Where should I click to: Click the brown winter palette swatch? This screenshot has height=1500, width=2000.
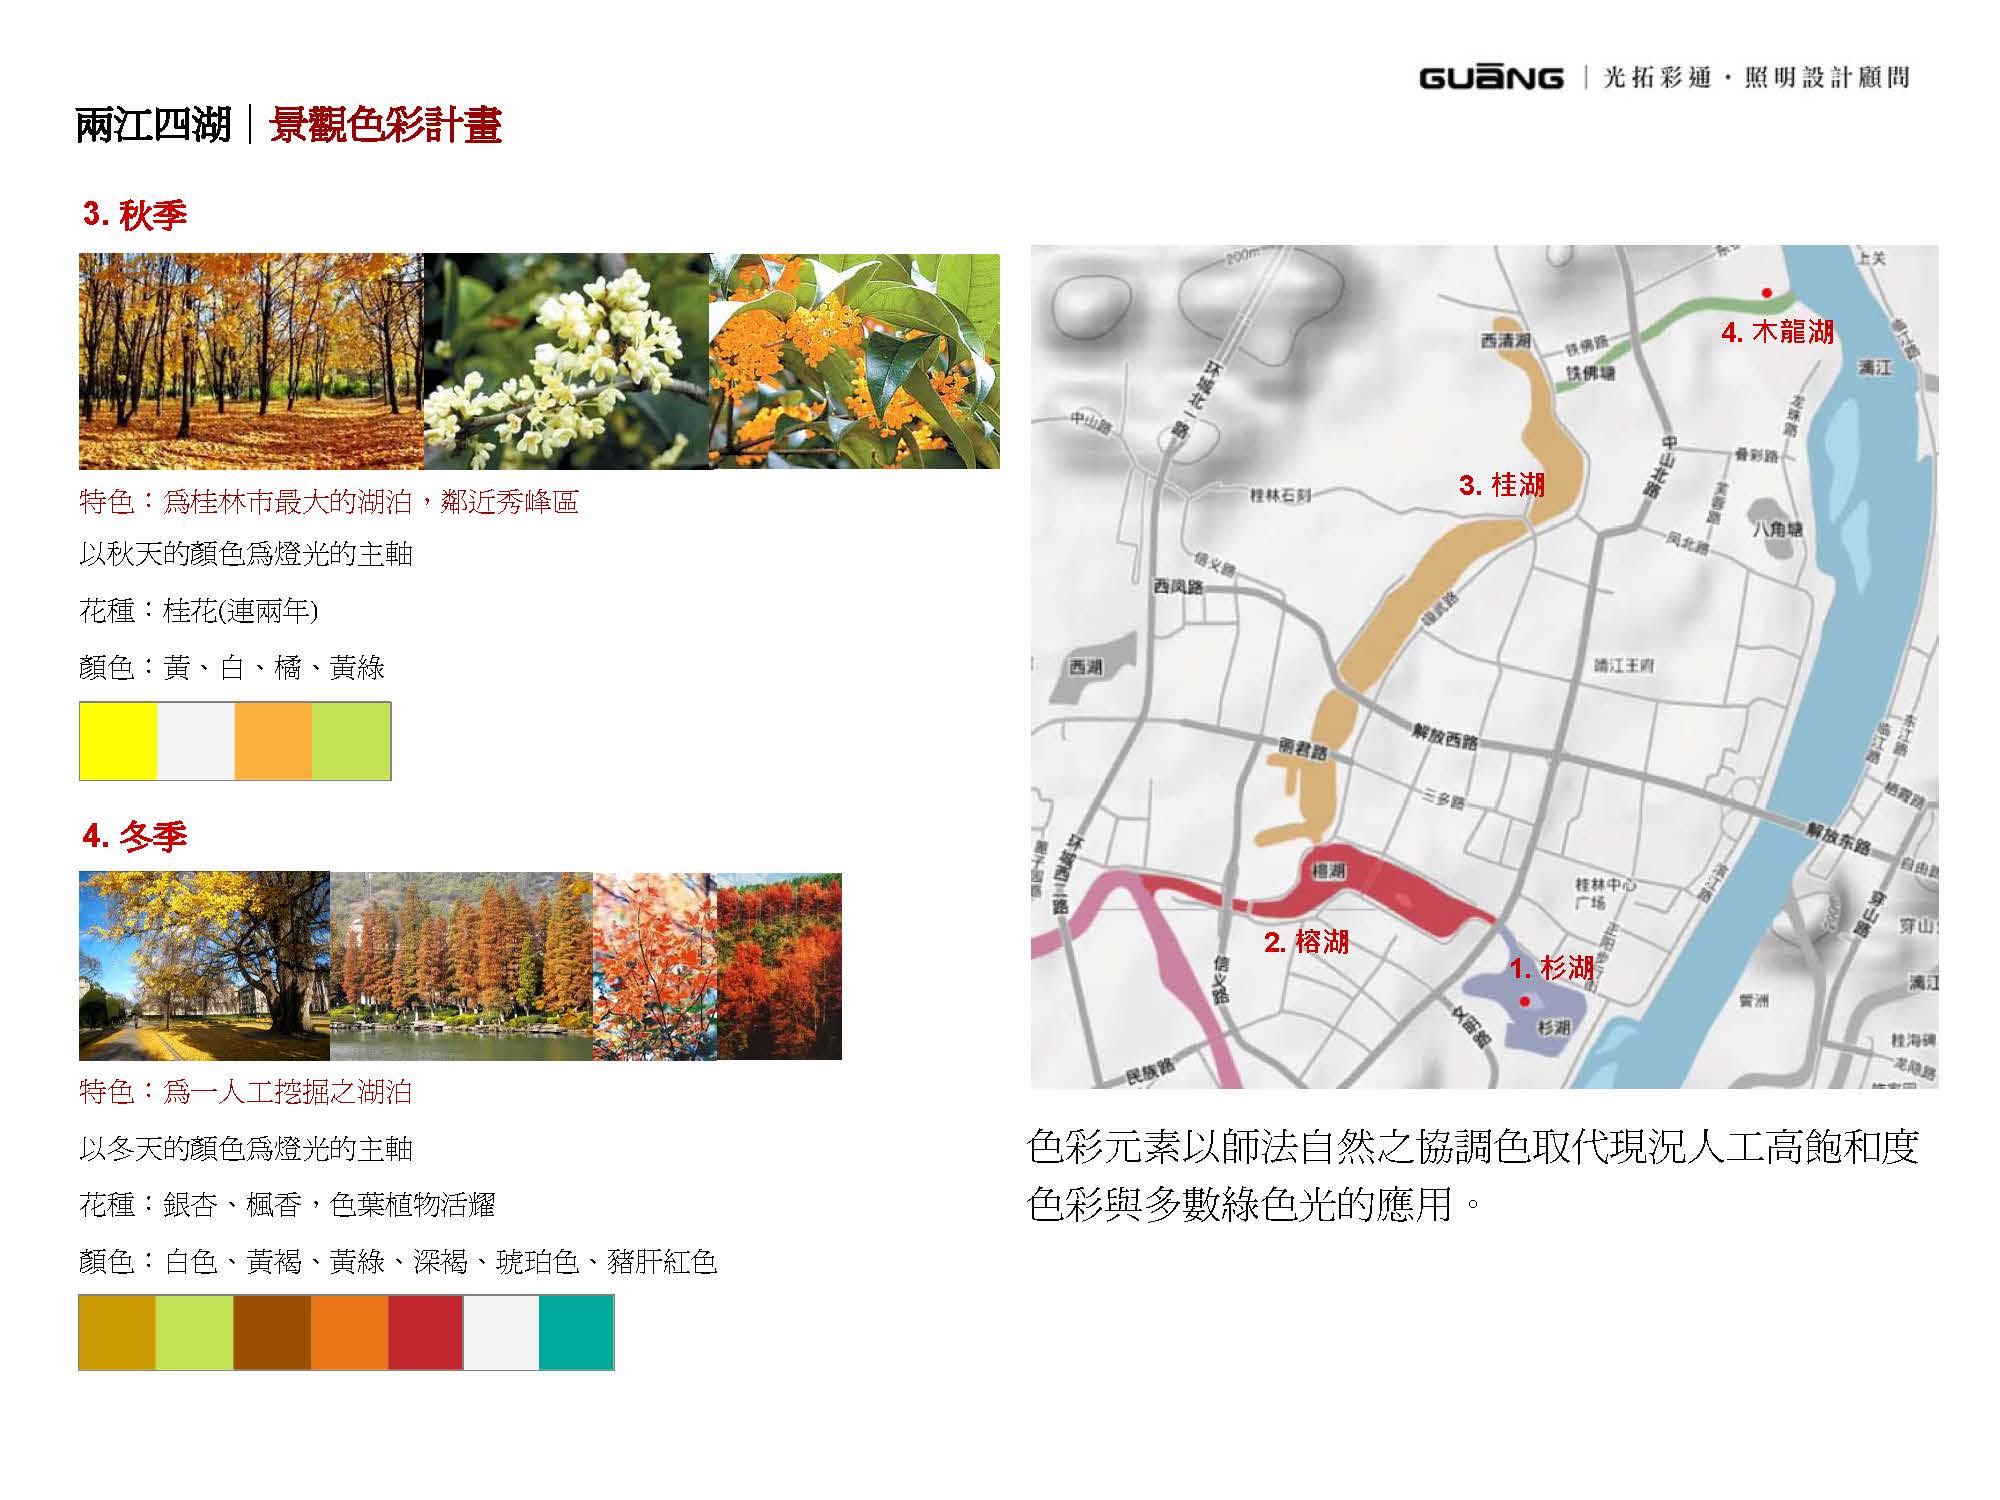(x=272, y=1332)
